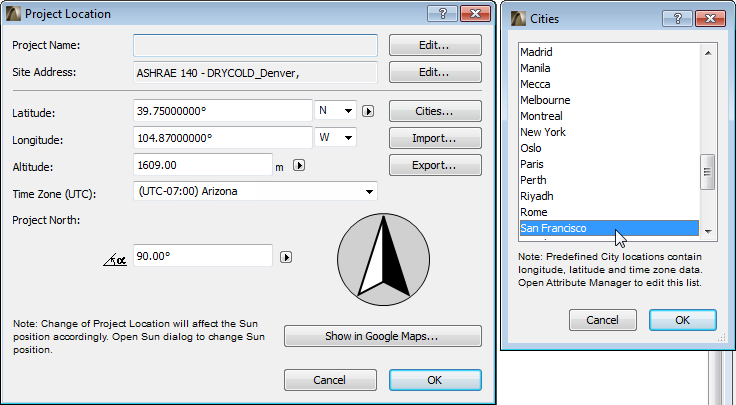Click the help button in Project Location title bar
Viewport: 736px width, 405px height.
tap(442, 14)
